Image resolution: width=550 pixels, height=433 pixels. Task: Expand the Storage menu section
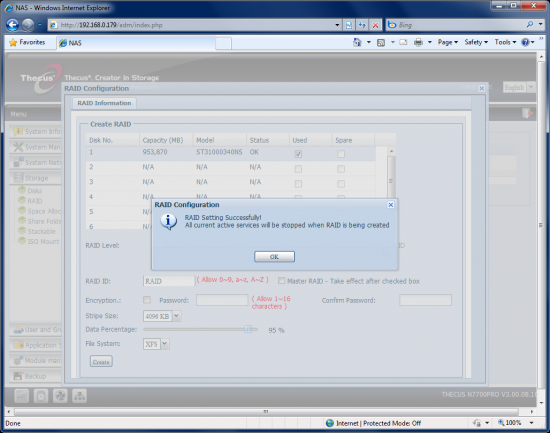coord(35,178)
